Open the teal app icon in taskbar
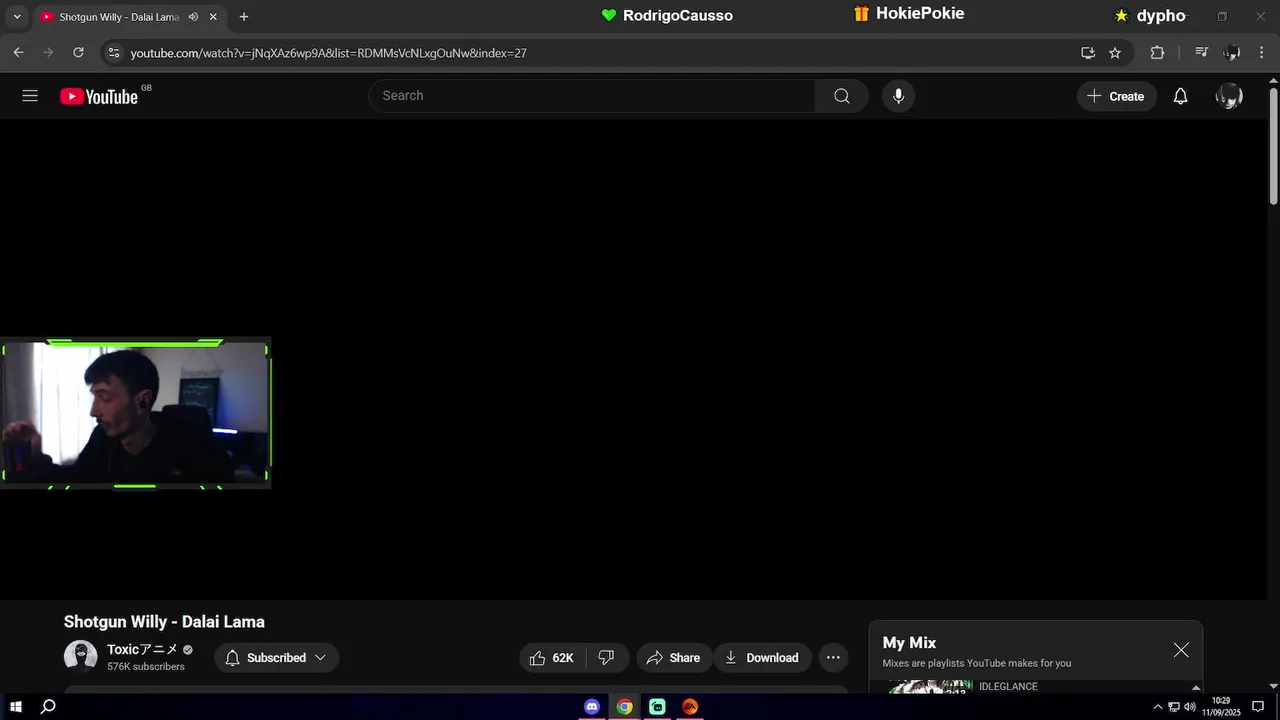Viewport: 1280px width, 720px height. tap(657, 707)
